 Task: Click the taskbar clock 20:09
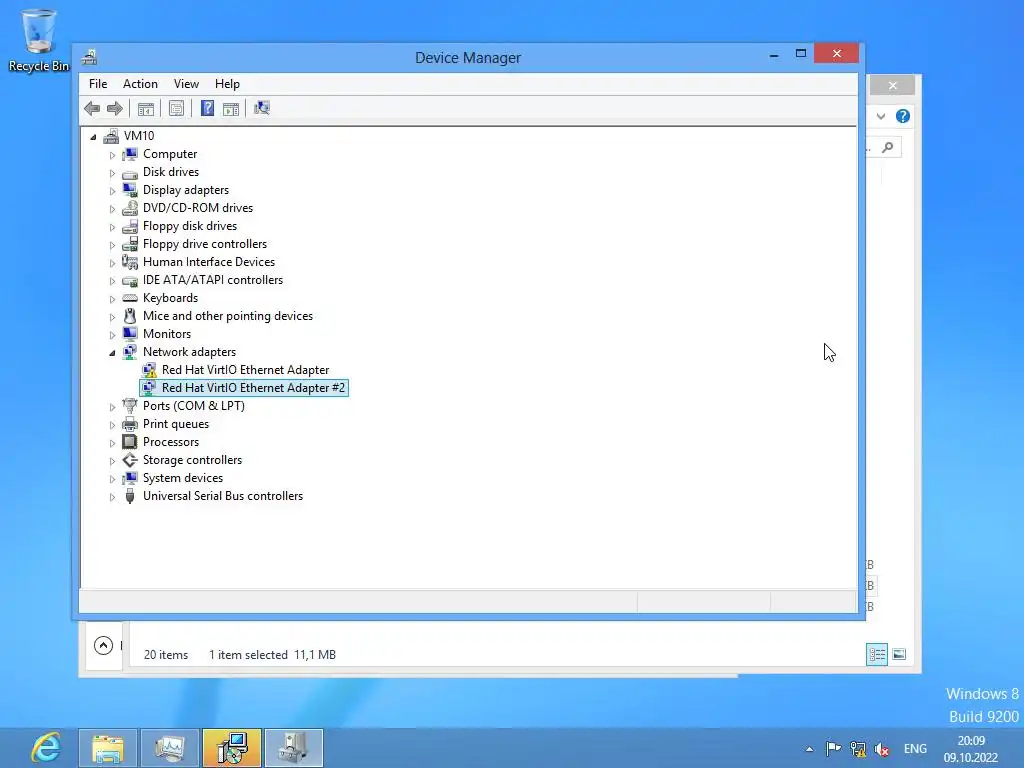tap(971, 741)
